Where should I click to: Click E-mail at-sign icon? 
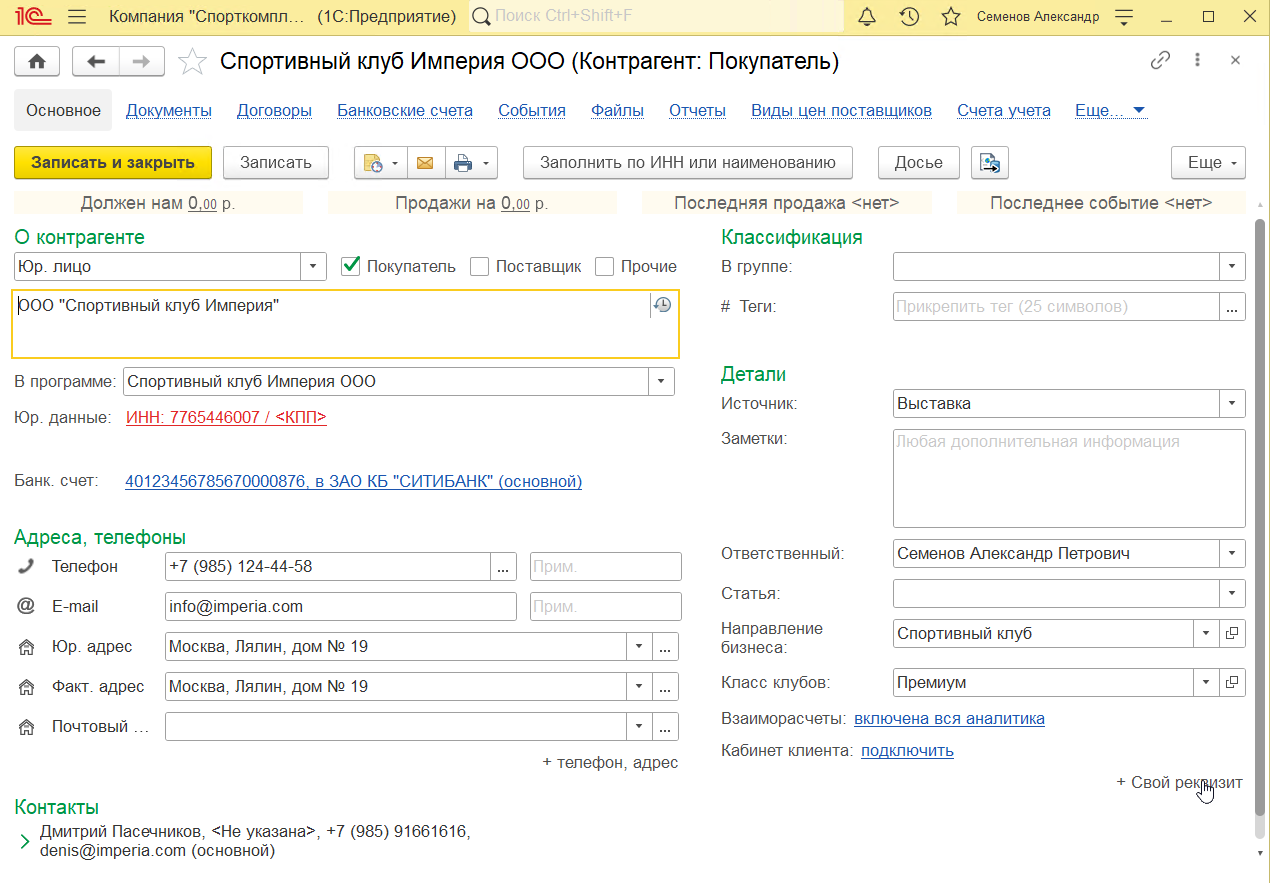pos(26,606)
